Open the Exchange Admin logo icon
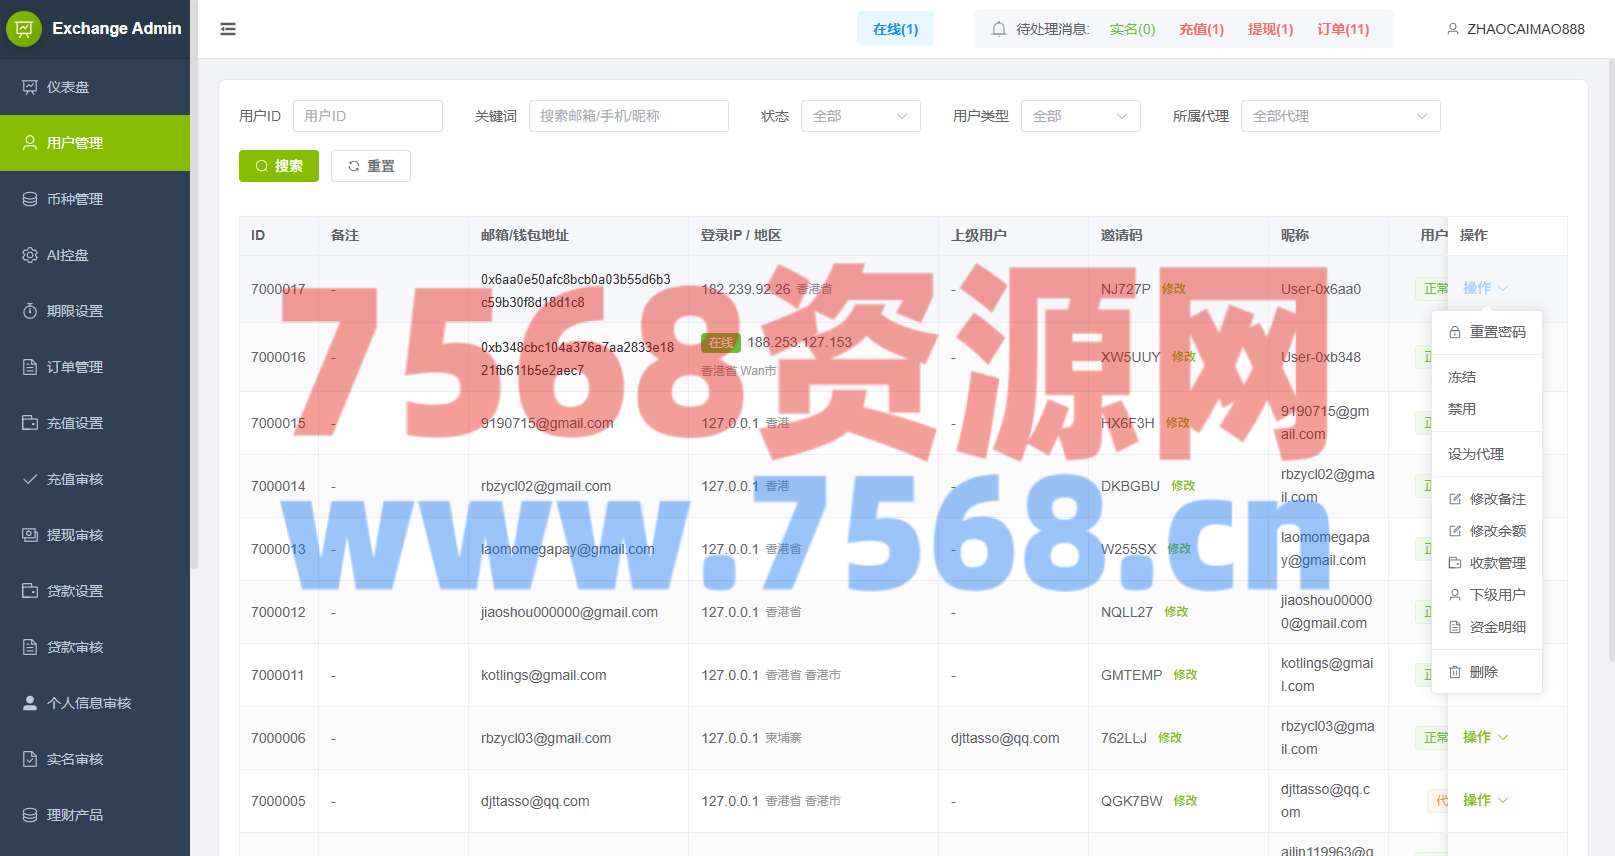 (24, 29)
